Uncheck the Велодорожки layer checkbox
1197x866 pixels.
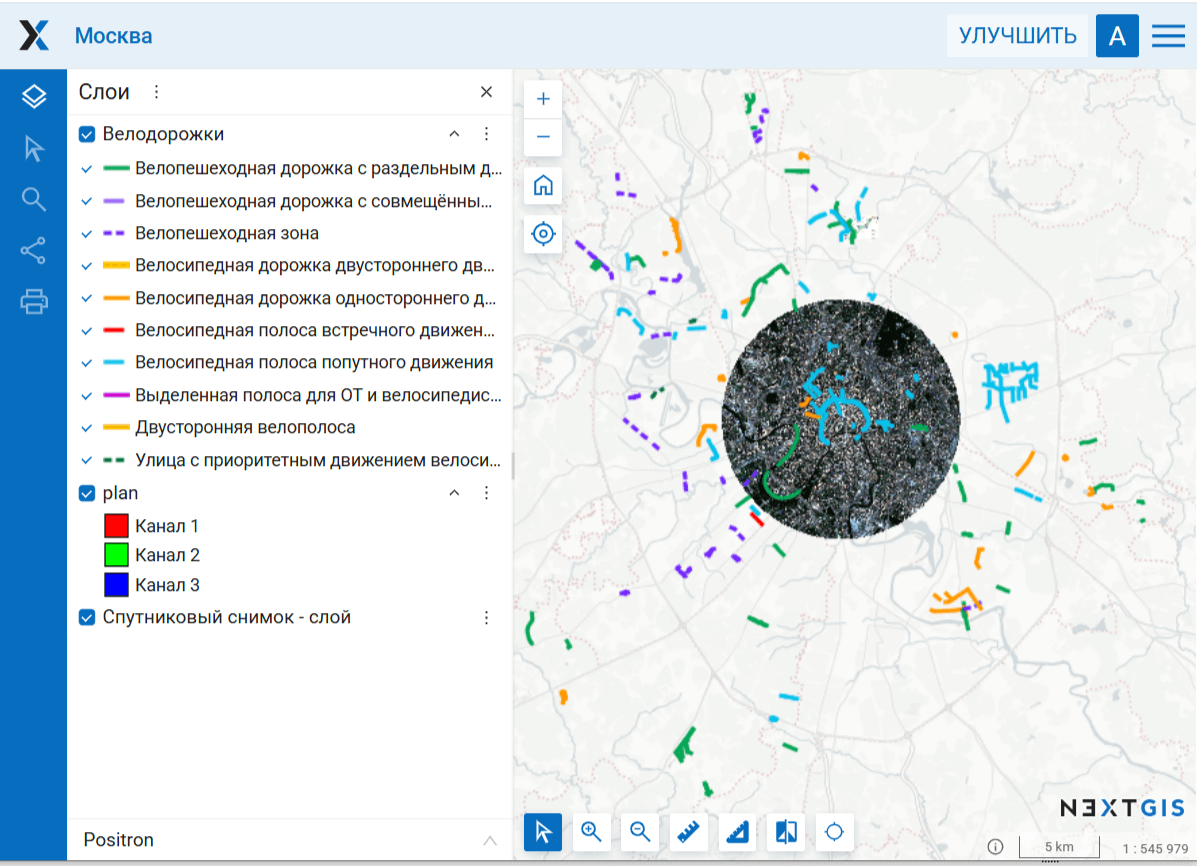[x=87, y=134]
